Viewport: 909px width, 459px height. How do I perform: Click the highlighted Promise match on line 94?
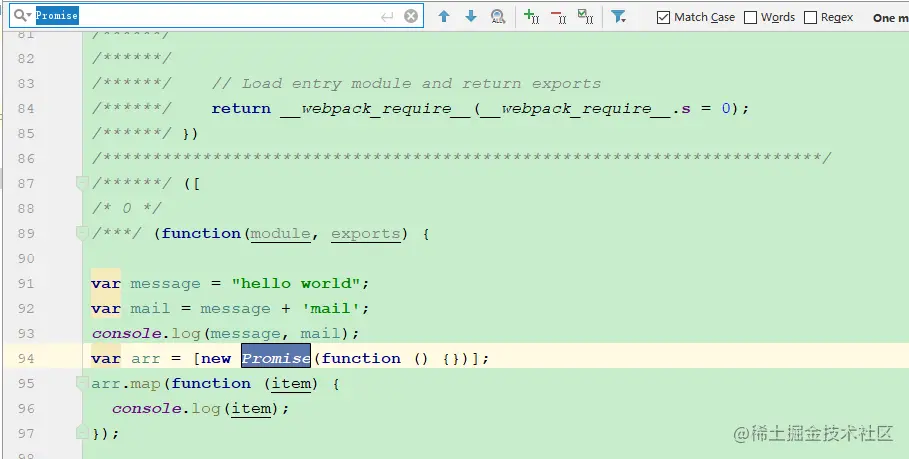coord(276,358)
